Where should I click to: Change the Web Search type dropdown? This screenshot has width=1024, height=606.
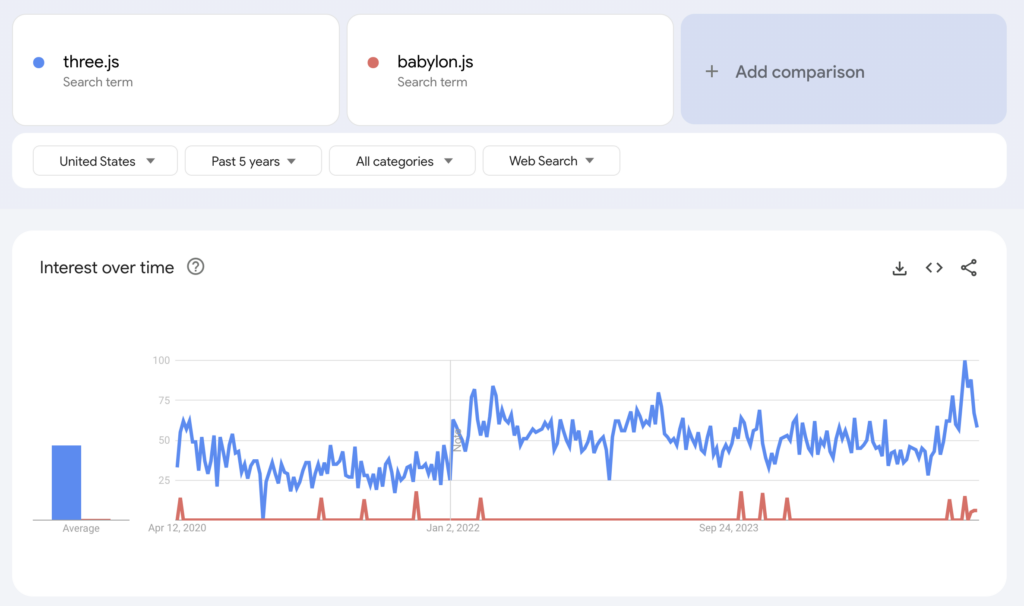[551, 161]
